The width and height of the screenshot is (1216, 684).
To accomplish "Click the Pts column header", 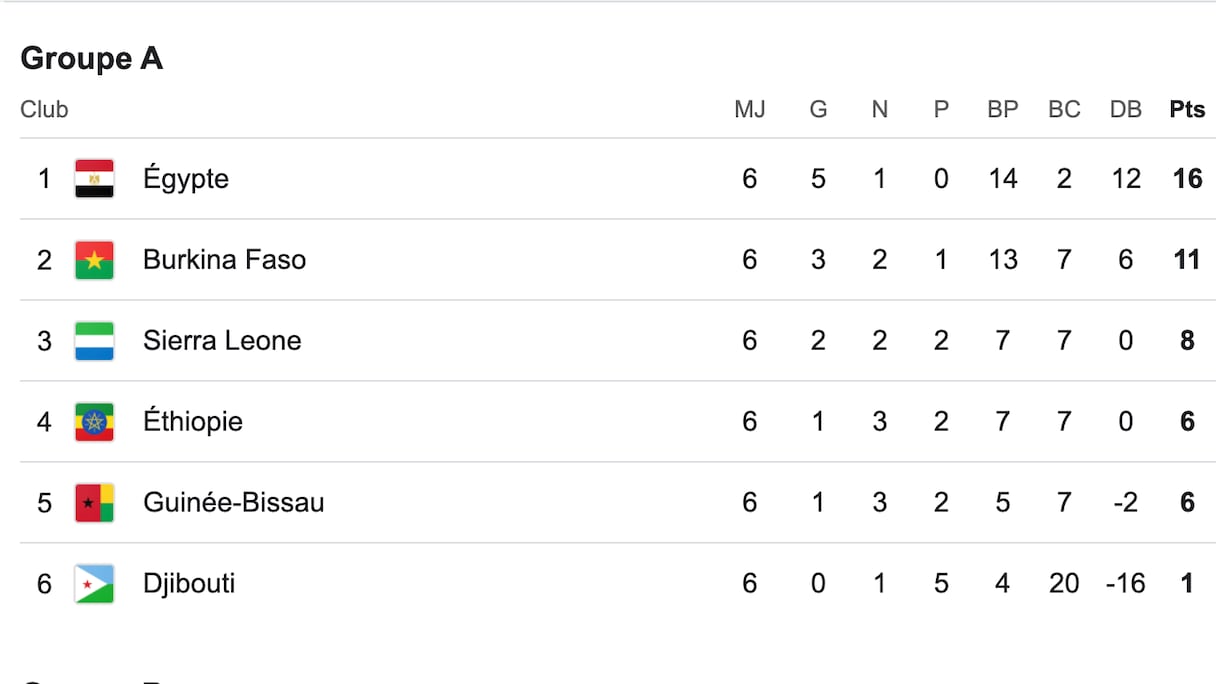I will tap(1187, 110).
